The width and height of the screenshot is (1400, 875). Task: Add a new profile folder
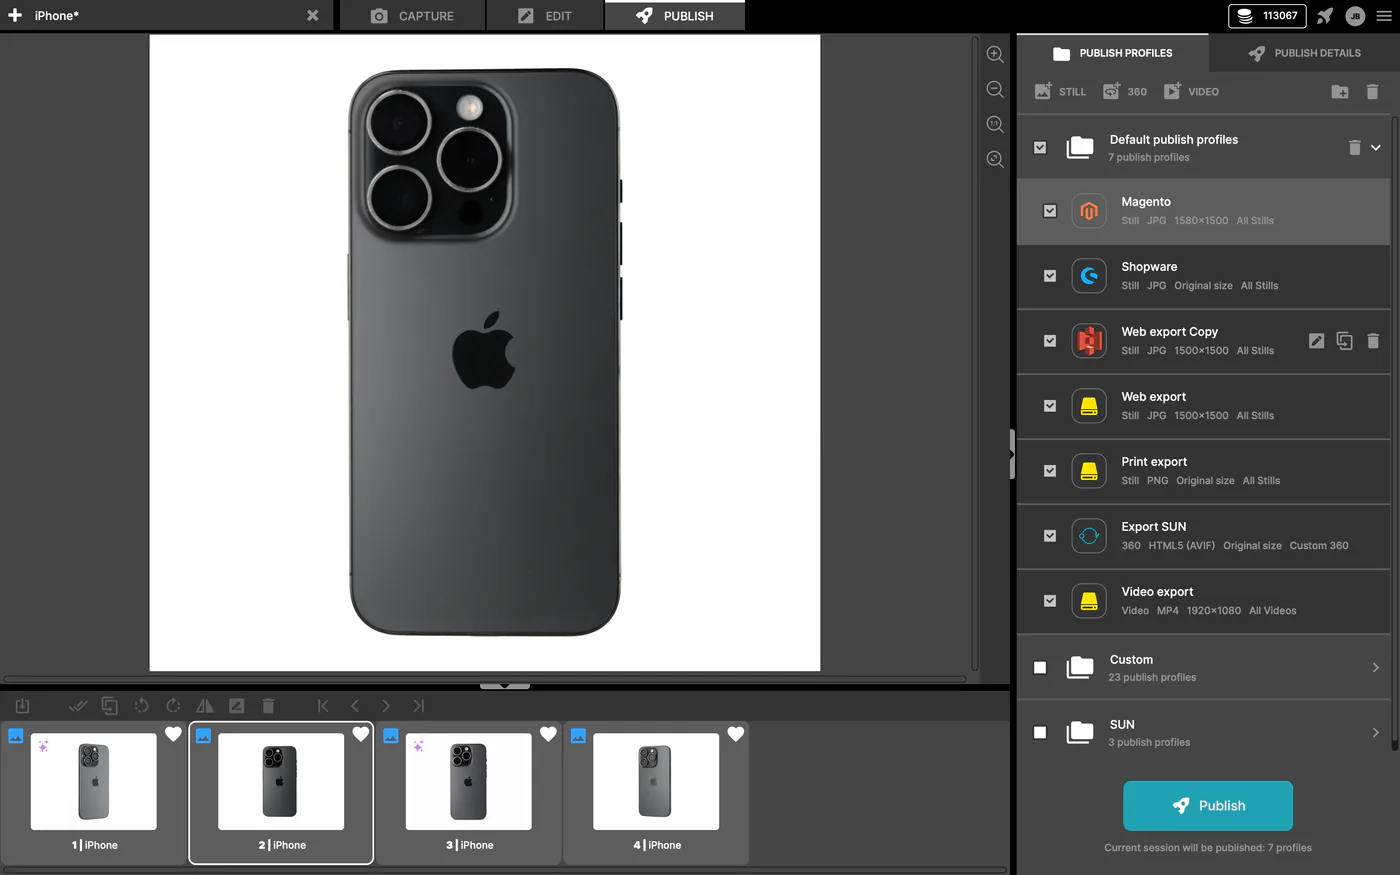(1340, 92)
